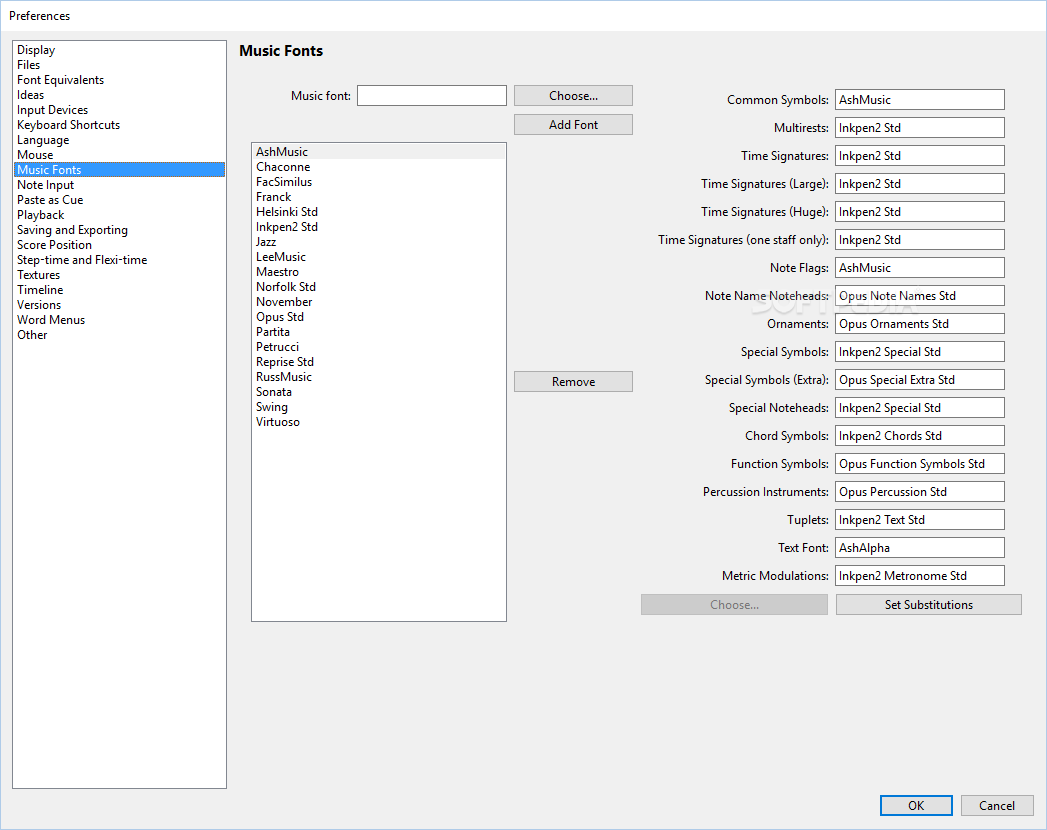Select Swing in the font list
Image resolution: width=1047 pixels, height=830 pixels.
(379, 407)
